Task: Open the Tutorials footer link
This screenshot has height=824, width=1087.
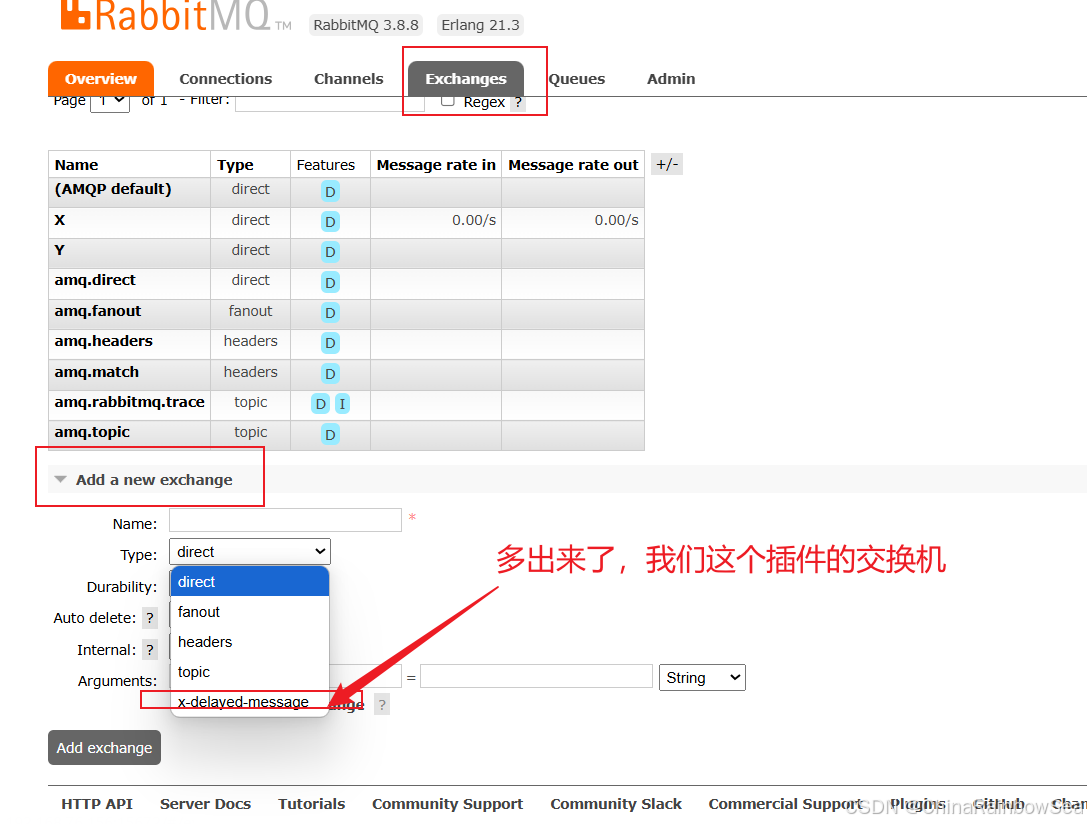Action: pyautogui.click(x=311, y=804)
